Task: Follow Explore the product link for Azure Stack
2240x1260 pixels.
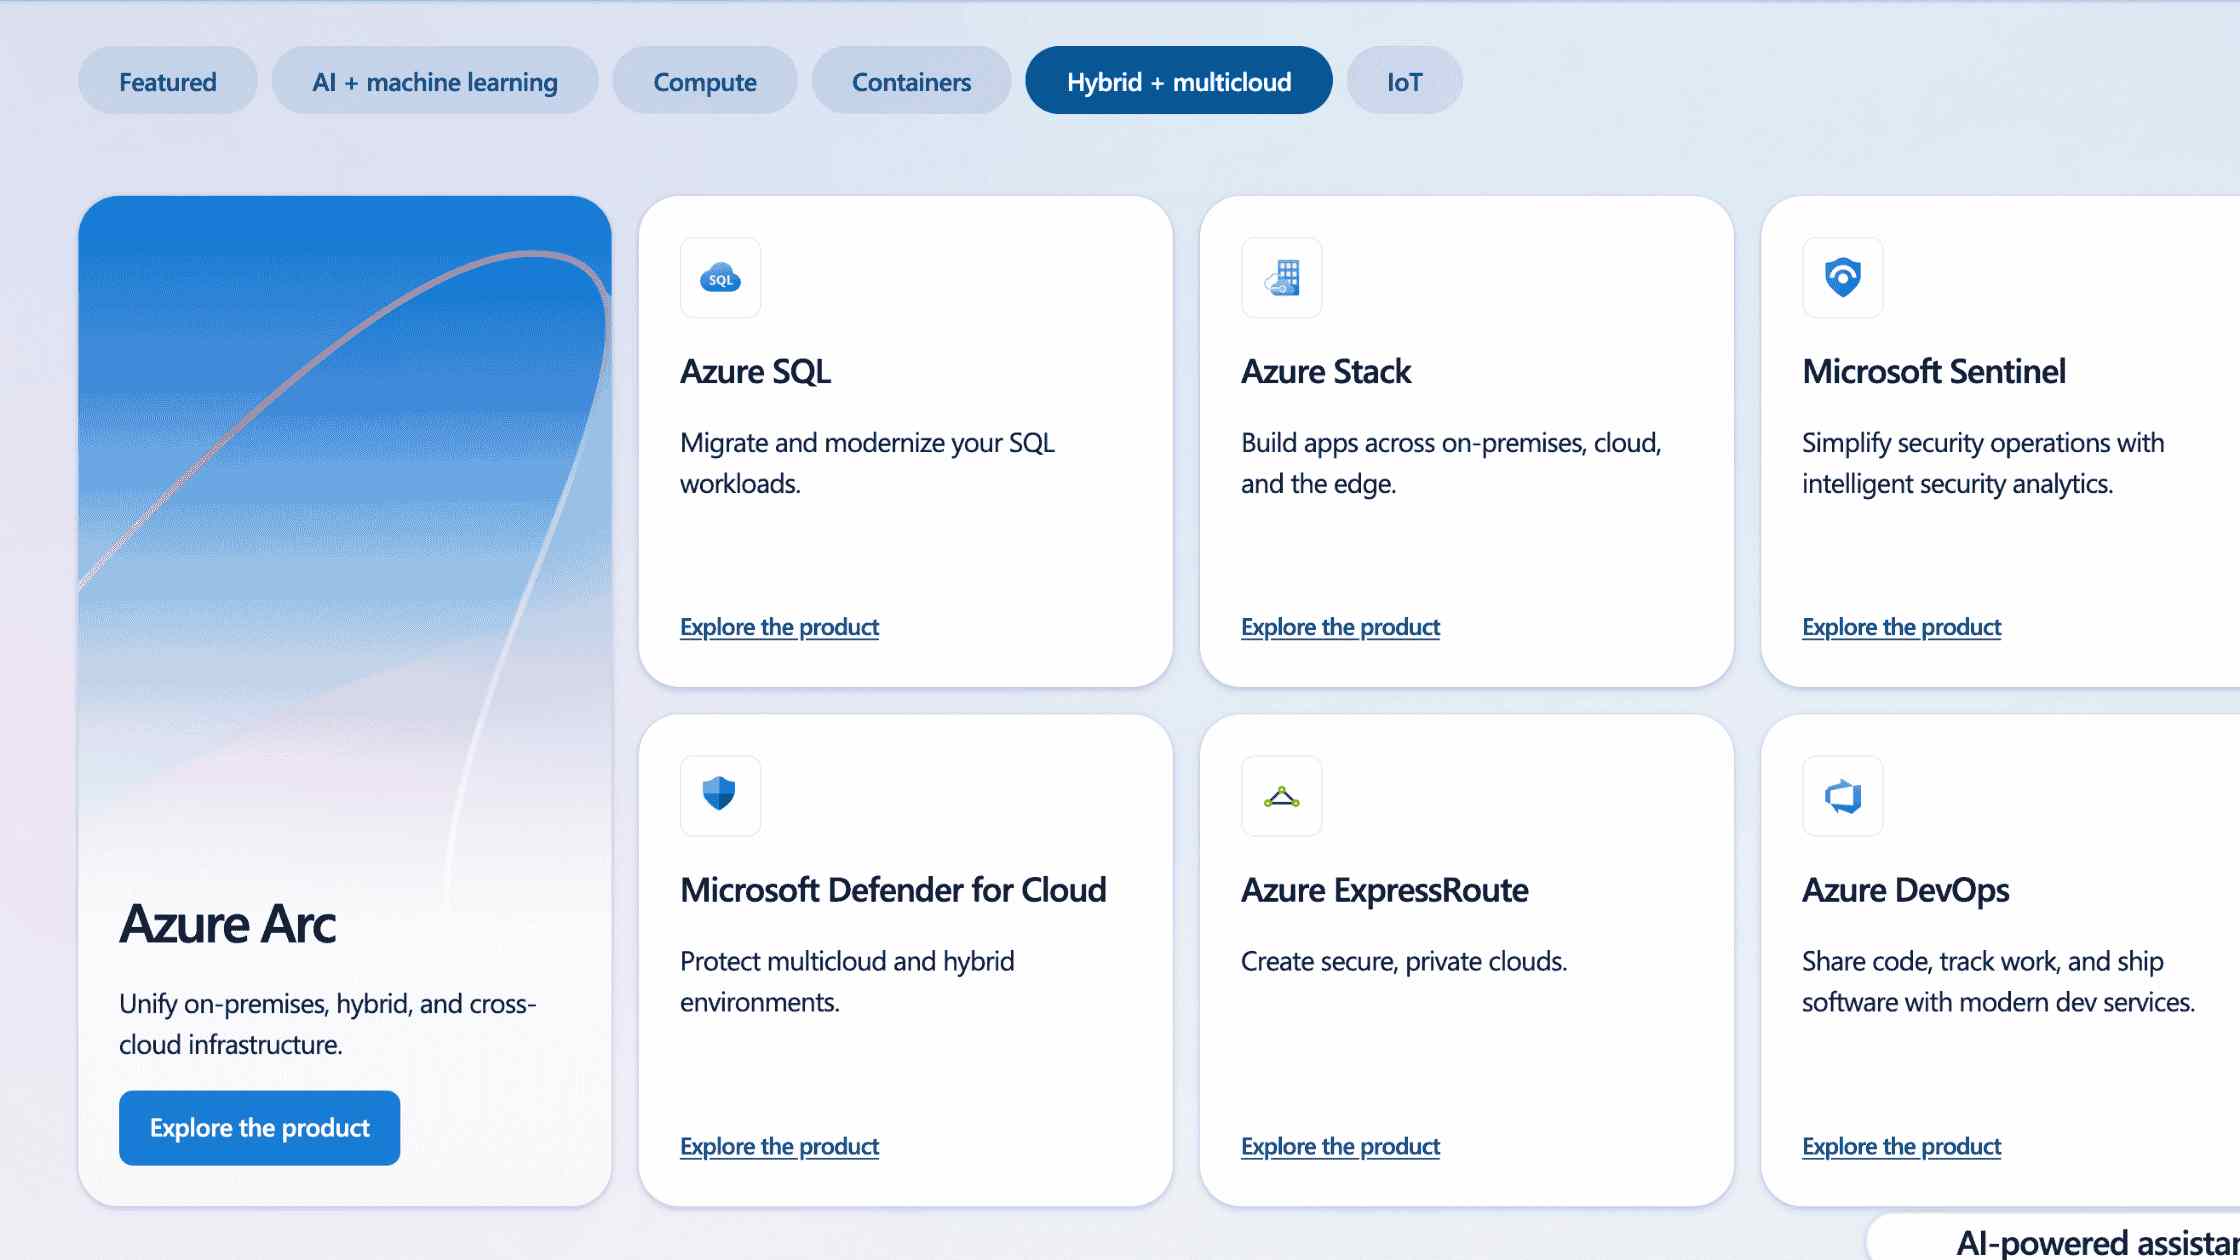Action: click(x=1340, y=627)
